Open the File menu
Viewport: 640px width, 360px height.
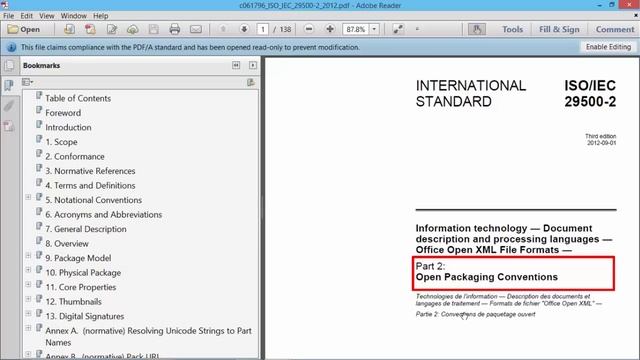(x=9, y=16)
